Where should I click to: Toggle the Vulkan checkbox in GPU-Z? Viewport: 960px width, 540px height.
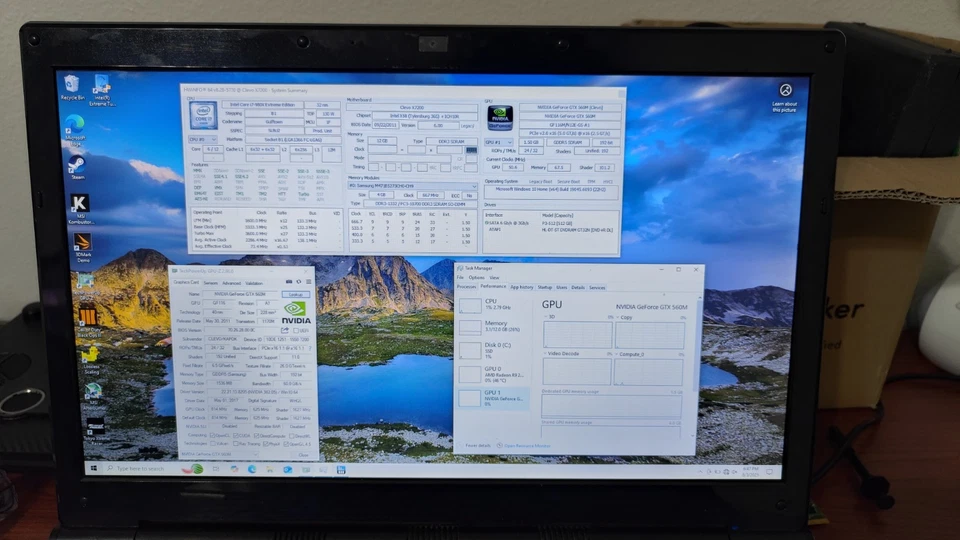pos(212,443)
